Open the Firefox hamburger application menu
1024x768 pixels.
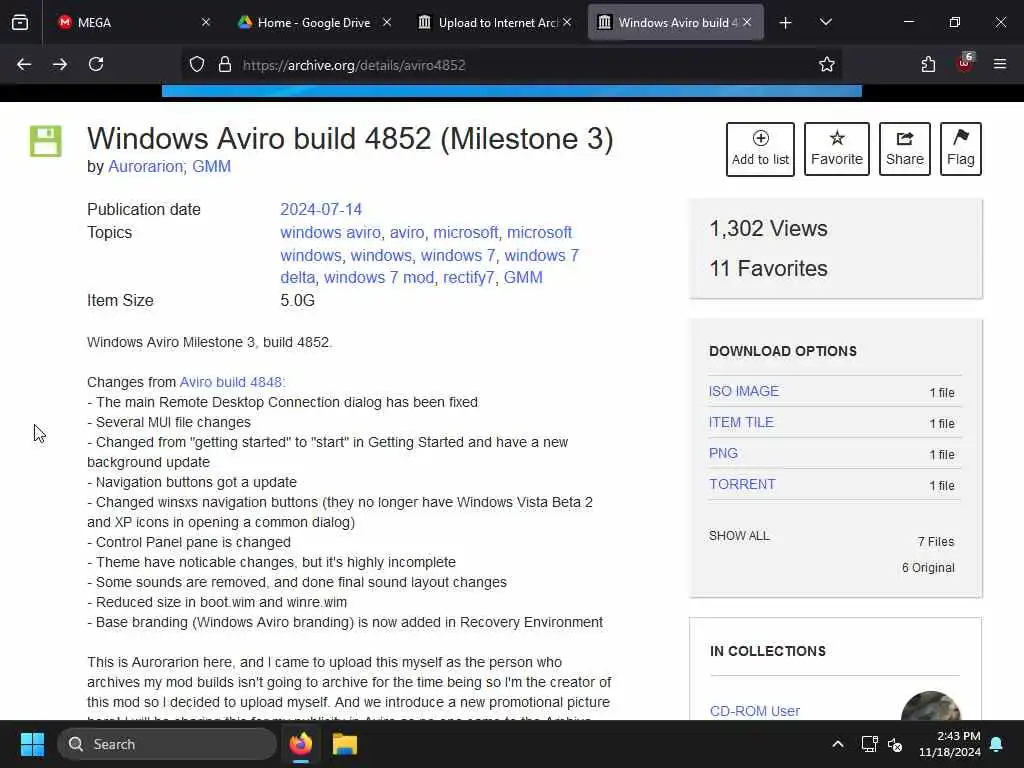point(1000,64)
